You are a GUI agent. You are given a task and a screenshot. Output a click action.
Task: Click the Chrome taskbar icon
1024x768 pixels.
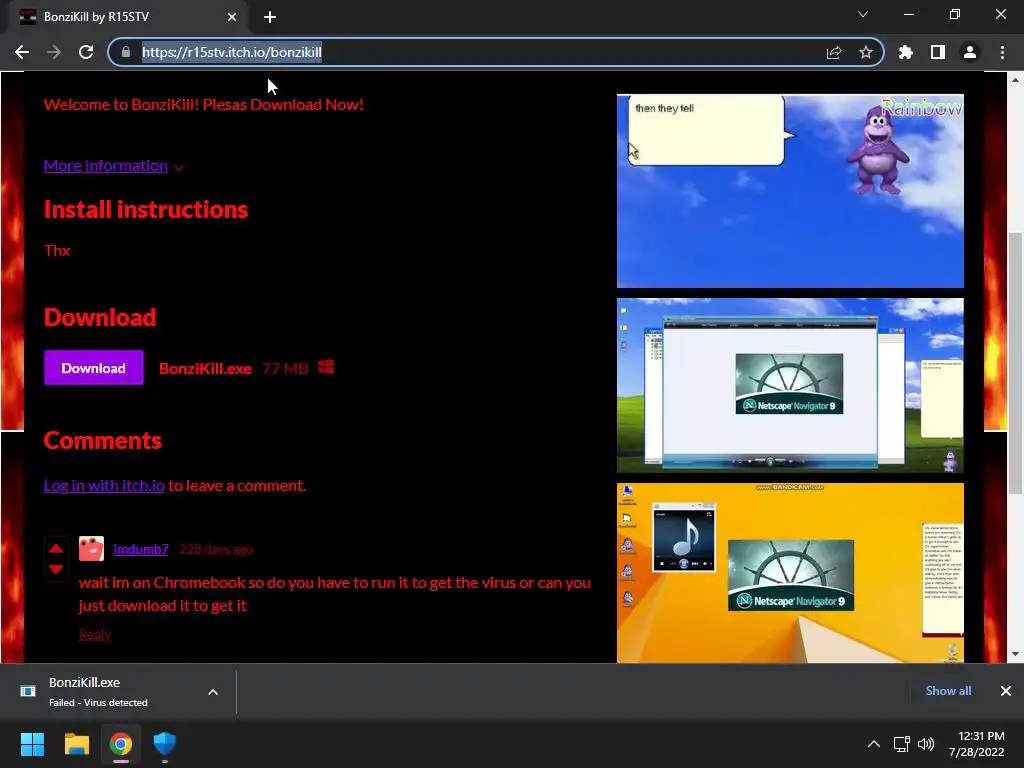coord(121,744)
